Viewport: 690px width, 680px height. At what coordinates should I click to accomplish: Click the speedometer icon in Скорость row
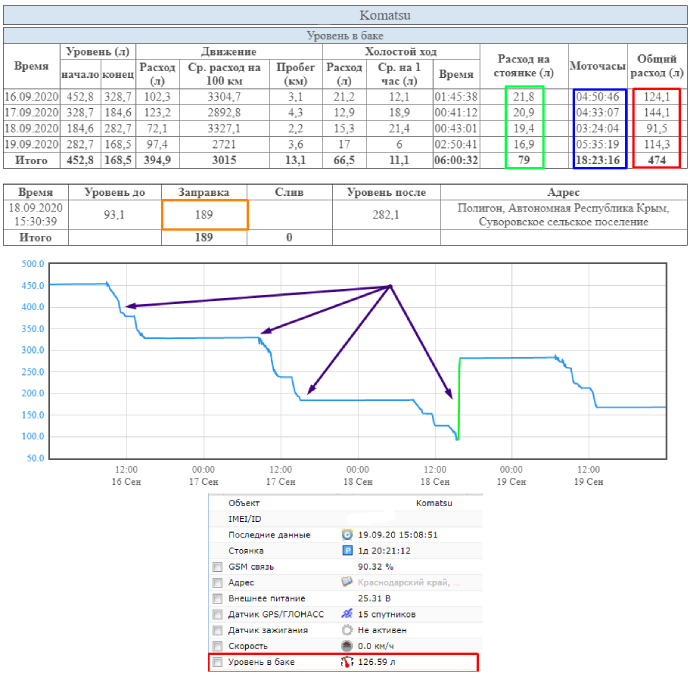tap(347, 646)
